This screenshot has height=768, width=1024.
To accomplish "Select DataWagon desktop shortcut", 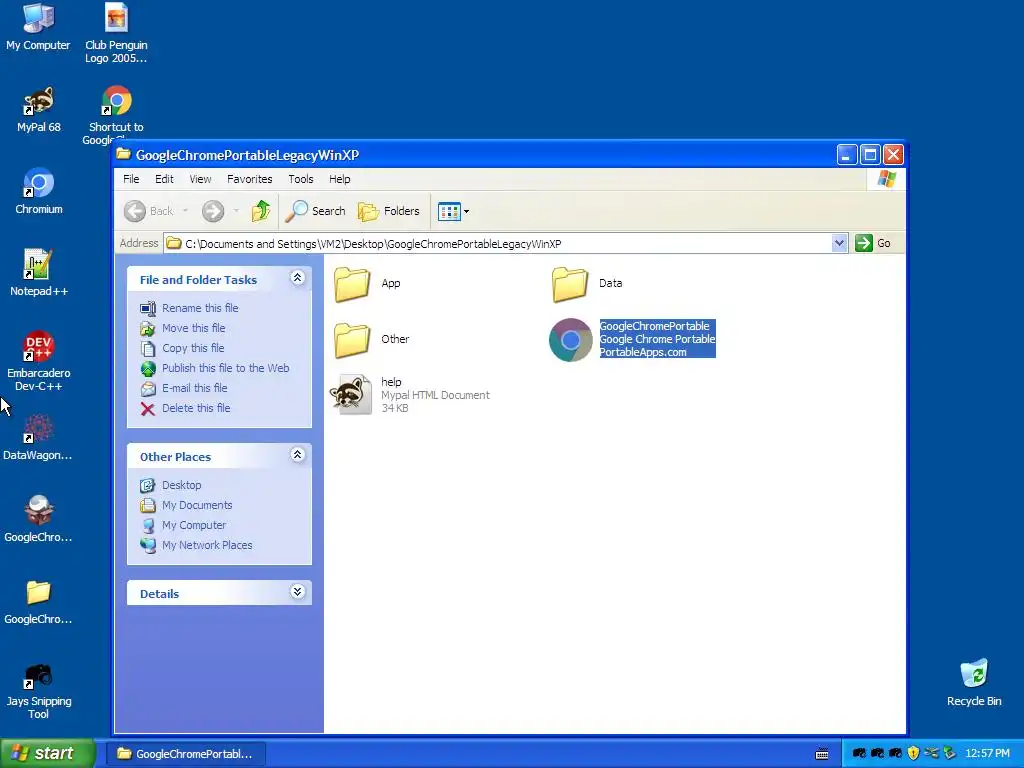I will click(38, 429).
